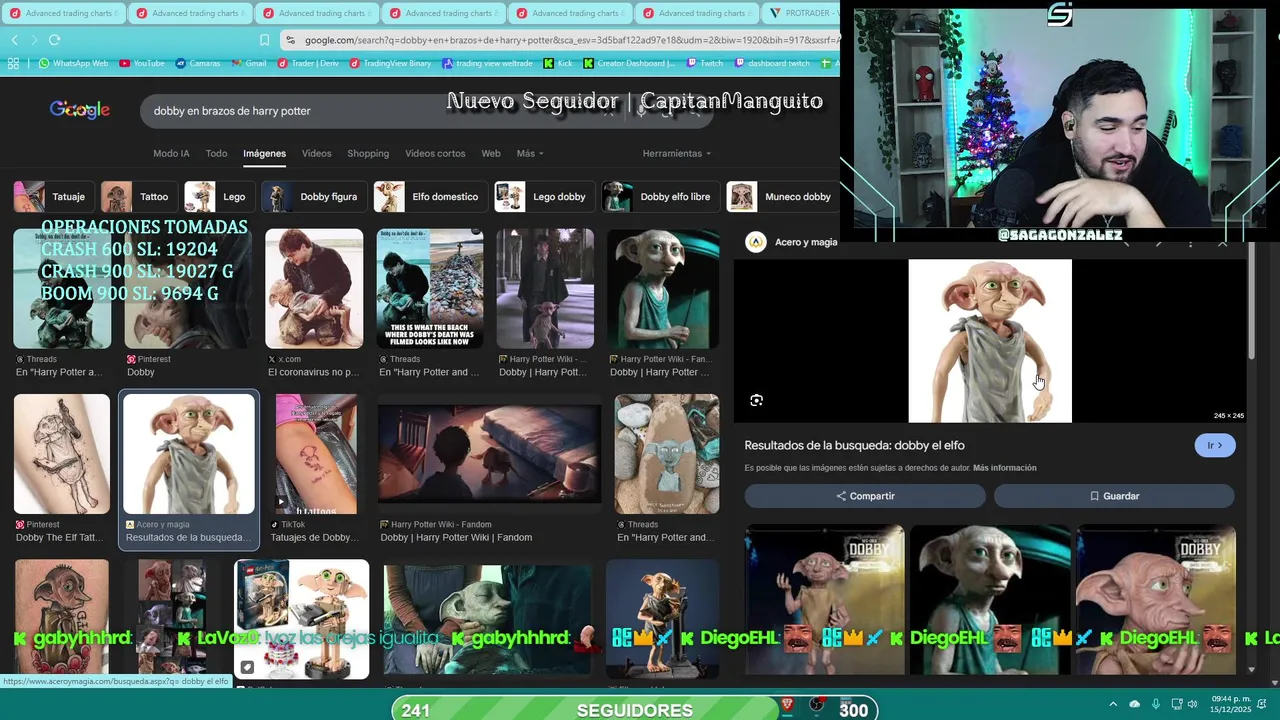The image size is (1280, 720).
Task: Select the Muneco dobby suggestion chip
Action: (x=784, y=197)
